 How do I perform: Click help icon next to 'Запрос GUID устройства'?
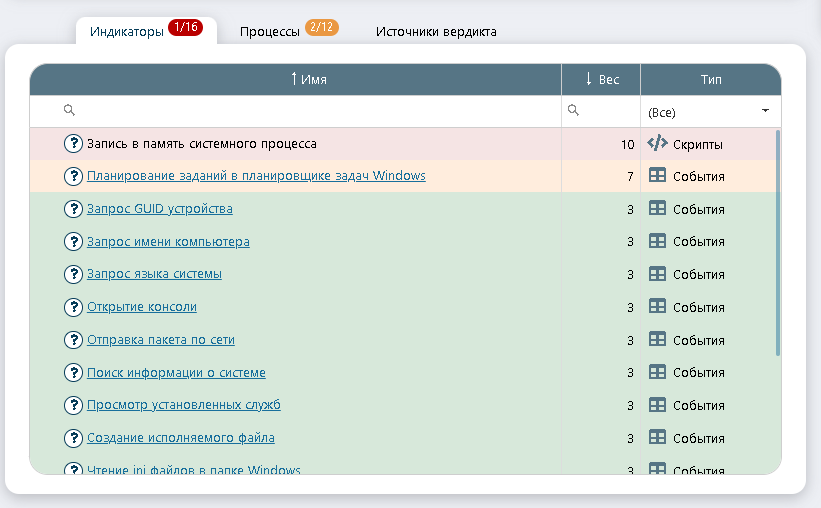pyautogui.click(x=73, y=209)
